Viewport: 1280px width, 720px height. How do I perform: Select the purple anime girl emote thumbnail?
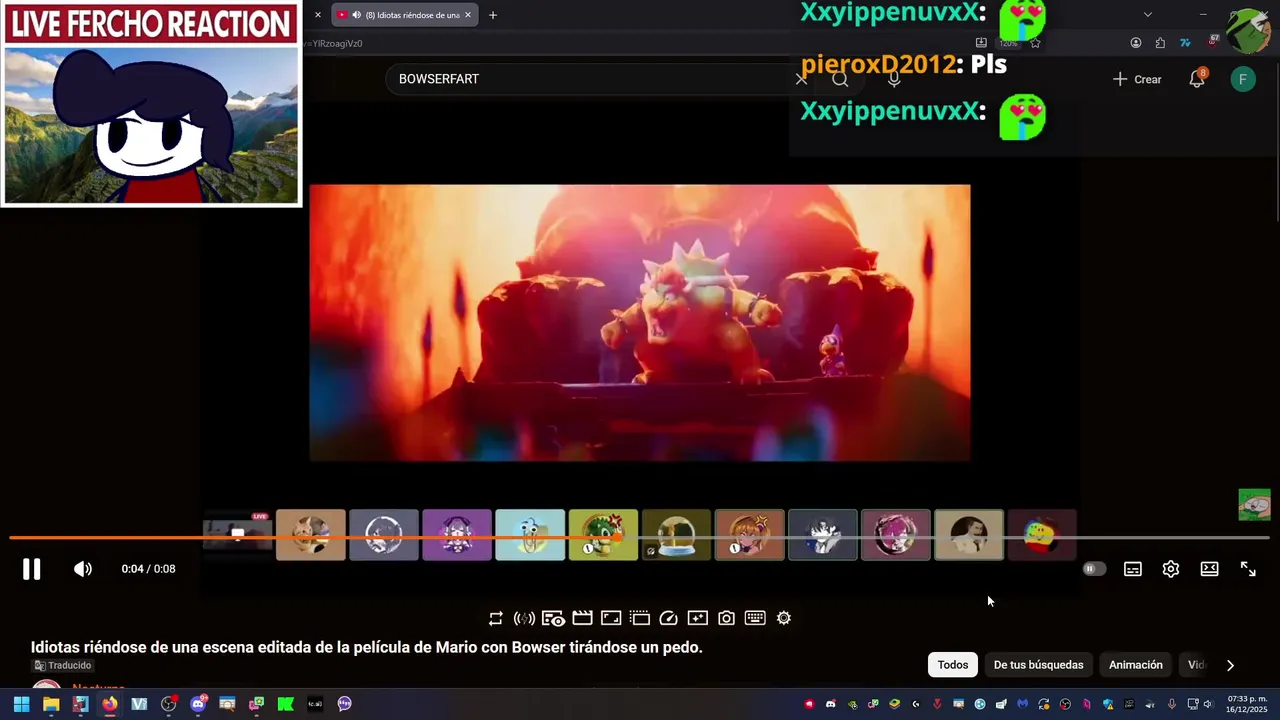pyautogui.click(x=457, y=534)
